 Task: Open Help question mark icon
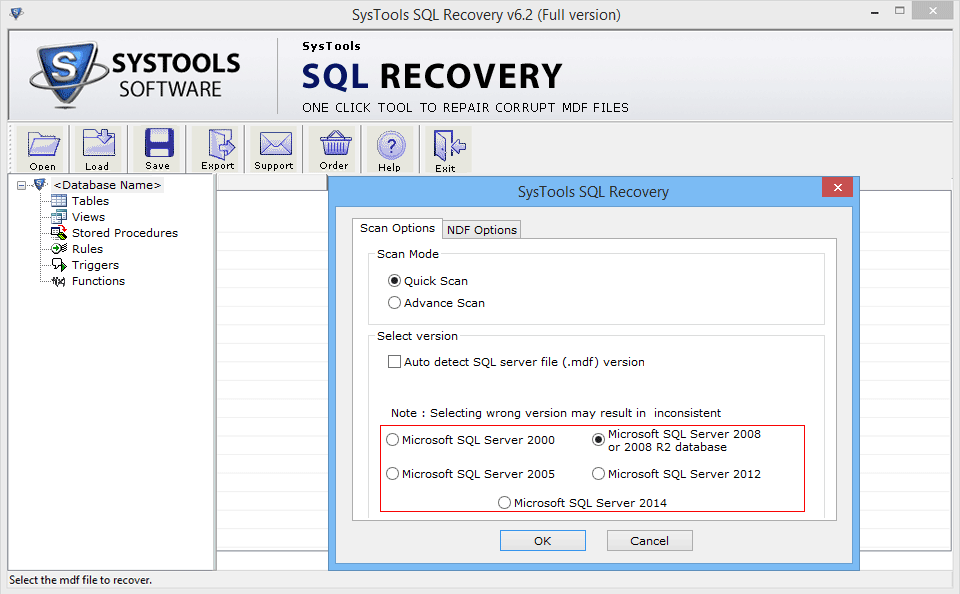coord(391,146)
